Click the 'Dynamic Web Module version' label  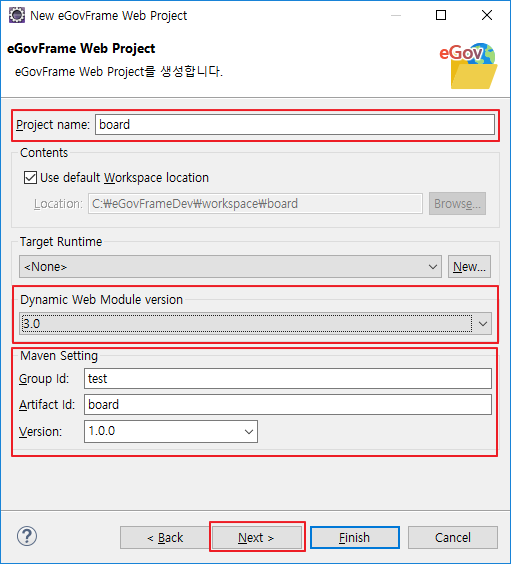point(101,300)
